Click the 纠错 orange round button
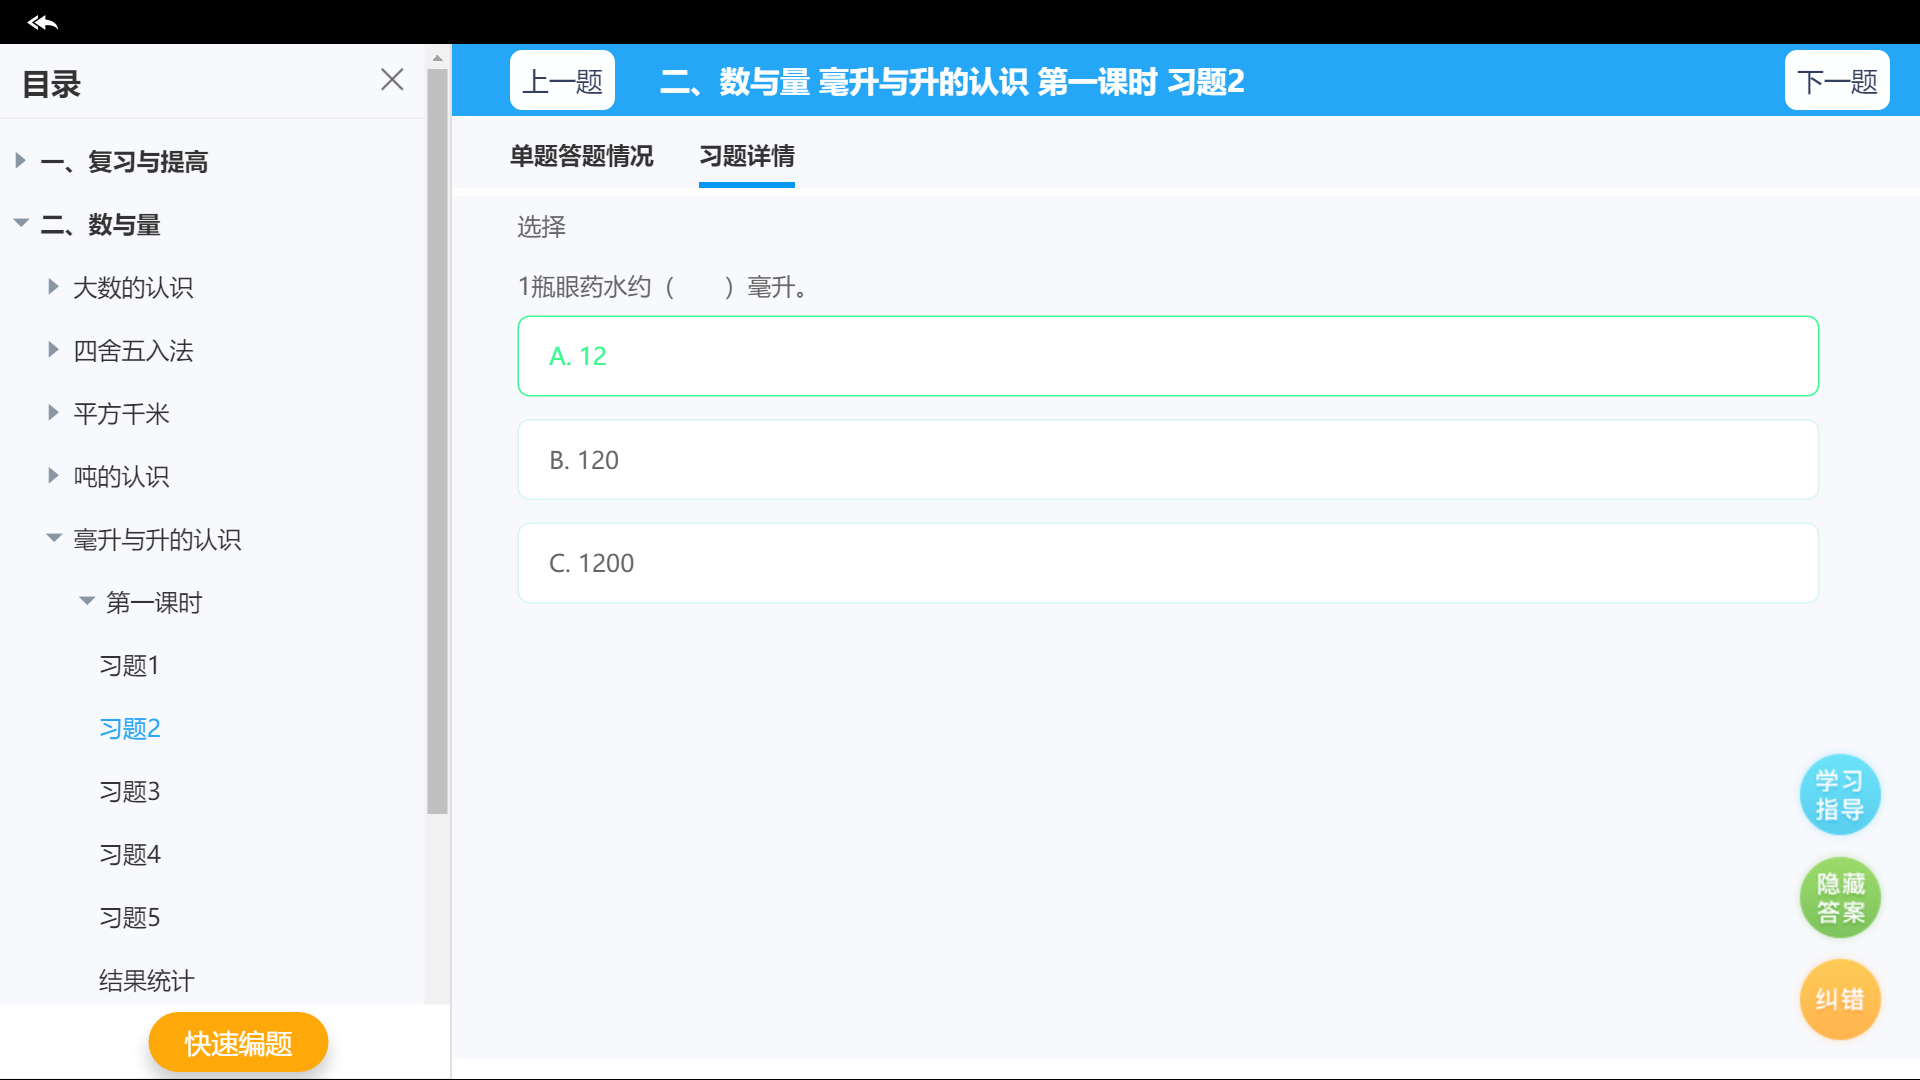 (1839, 999)
